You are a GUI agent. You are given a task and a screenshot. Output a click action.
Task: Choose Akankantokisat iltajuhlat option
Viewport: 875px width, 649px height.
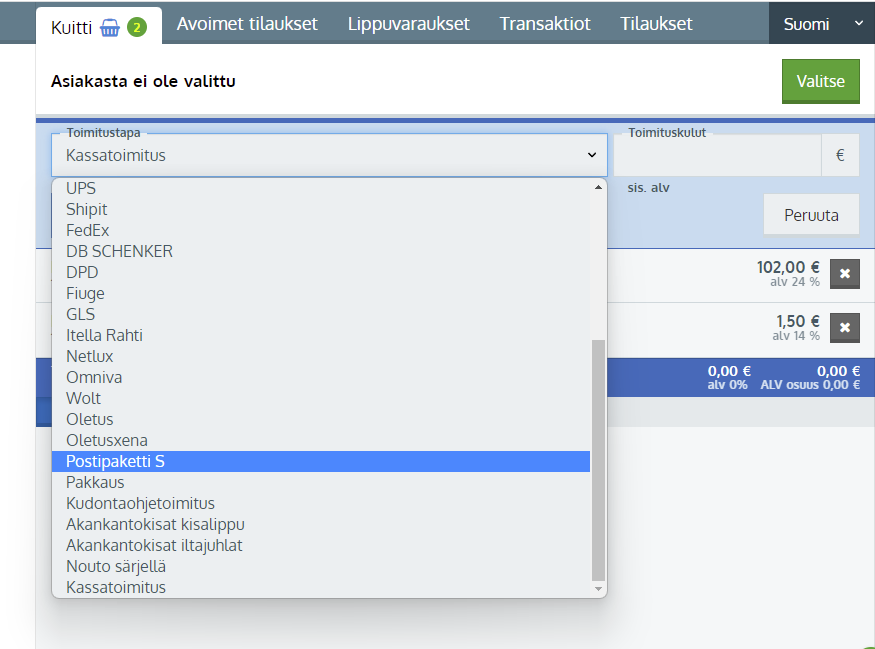click(x=321, y=545)
